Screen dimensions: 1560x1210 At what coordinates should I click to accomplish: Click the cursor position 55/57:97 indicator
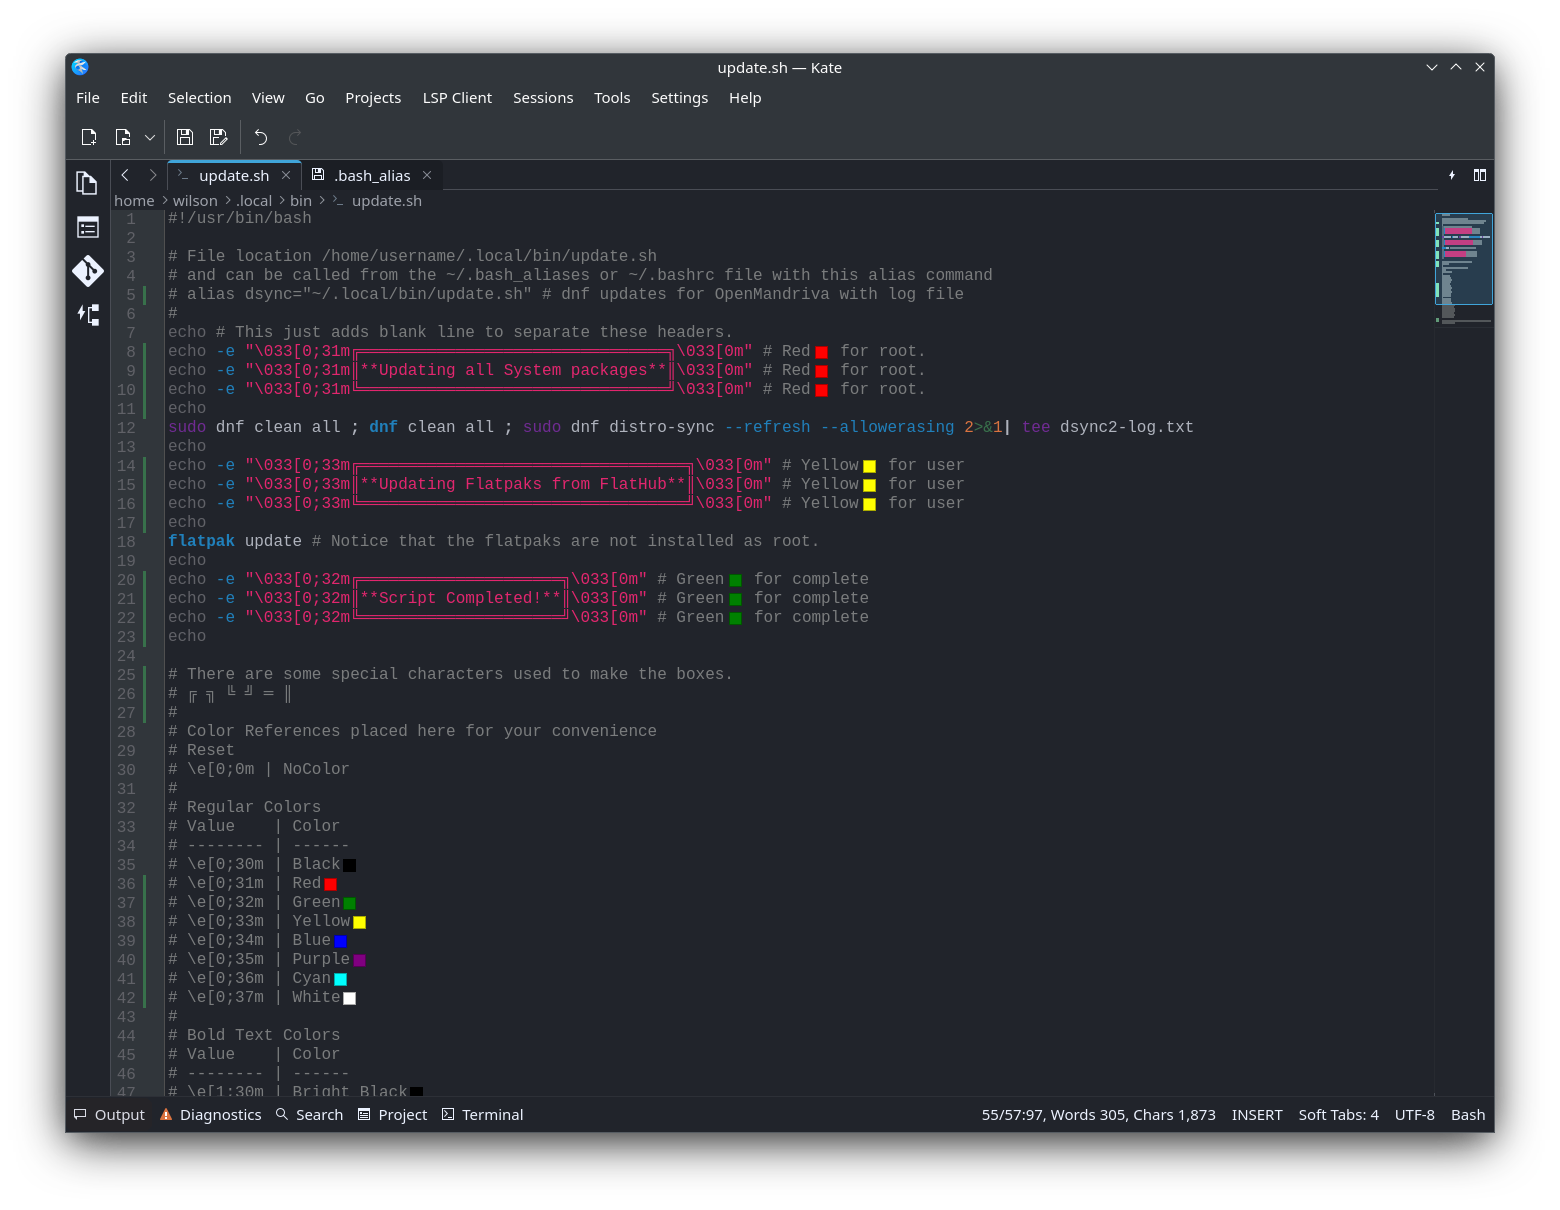pyautogui.click(x=1098, y=1115)
